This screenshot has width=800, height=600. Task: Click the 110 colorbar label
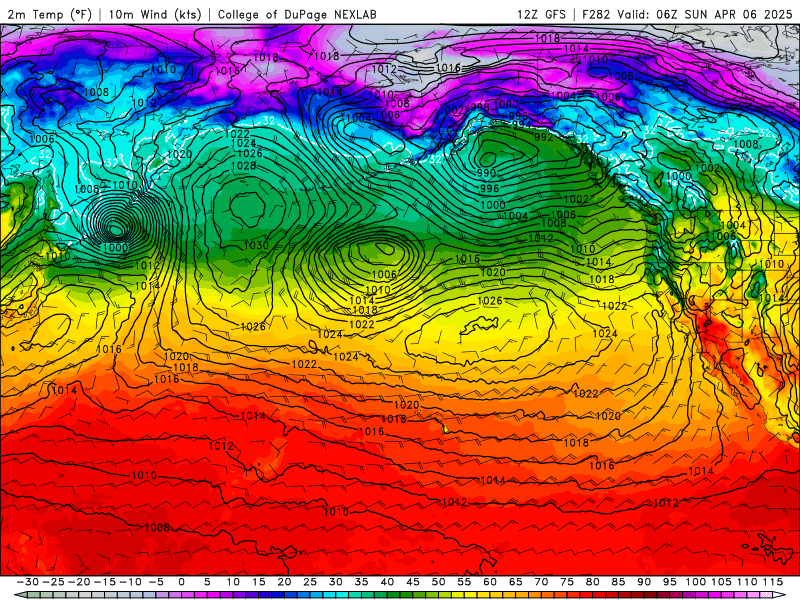[747, 582]
